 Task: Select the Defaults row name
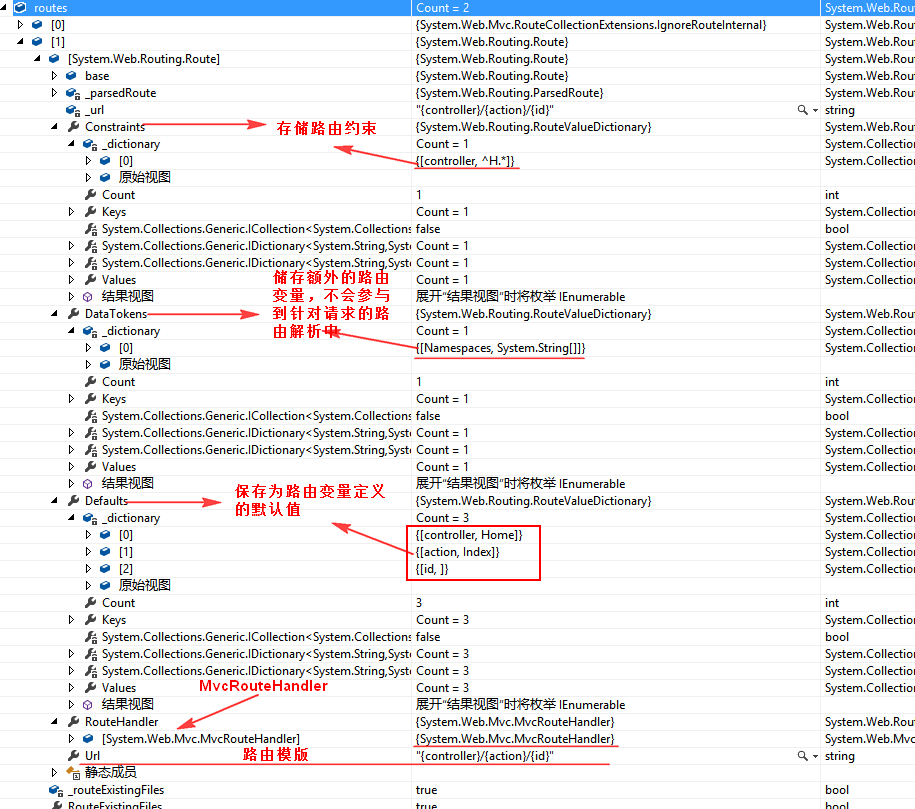106,500
